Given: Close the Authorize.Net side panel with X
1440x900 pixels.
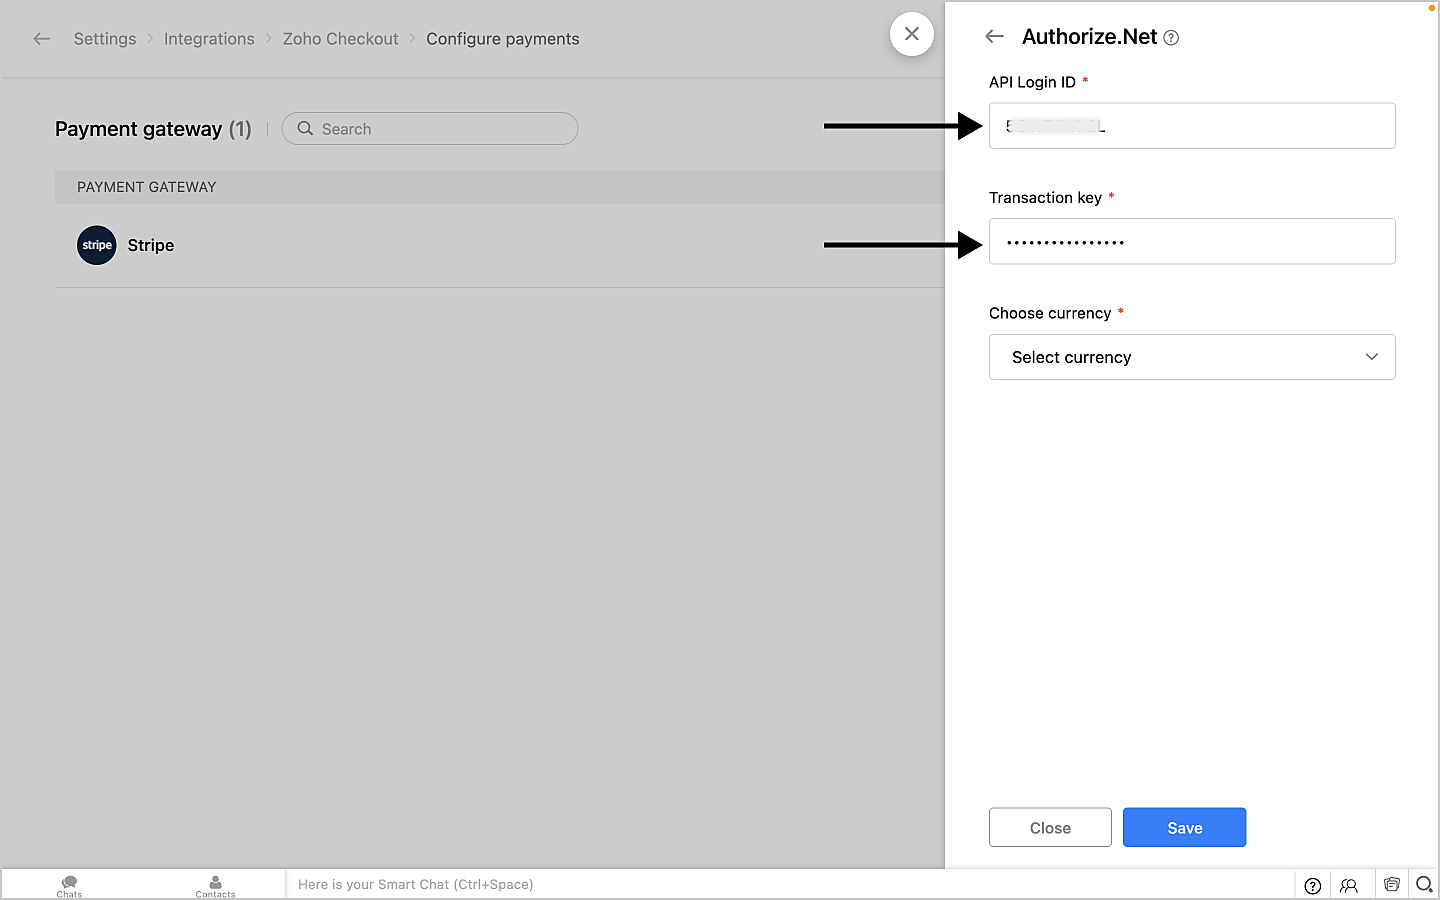Looking at the screenshot, I should click(x=912, y=34).
